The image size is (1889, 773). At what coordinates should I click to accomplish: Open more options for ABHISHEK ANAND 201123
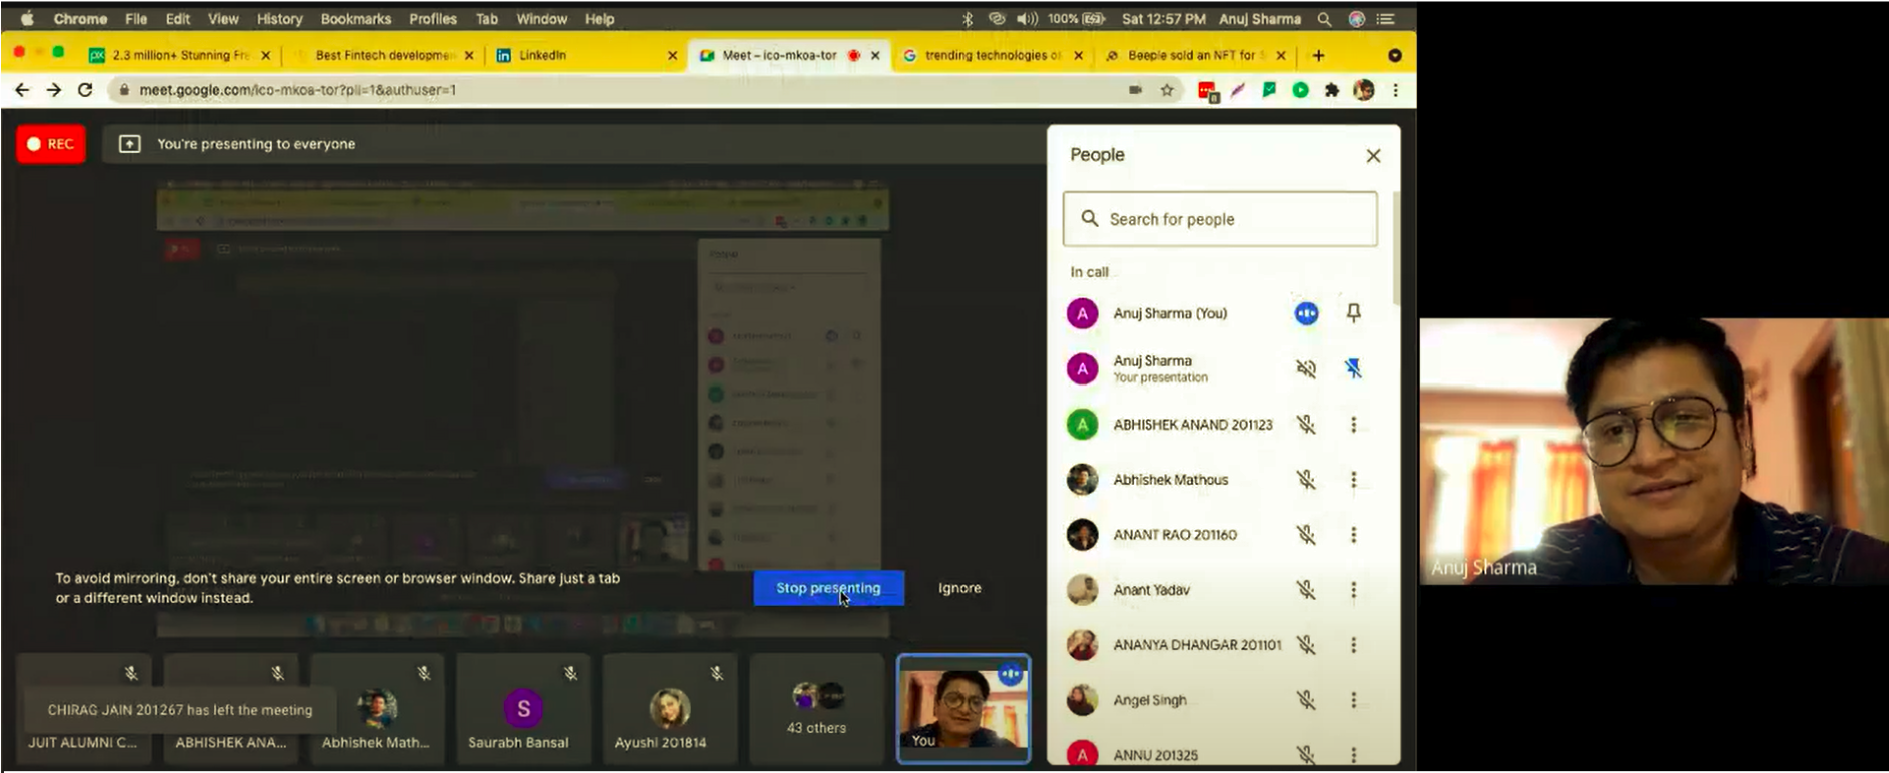(1354, 425)
